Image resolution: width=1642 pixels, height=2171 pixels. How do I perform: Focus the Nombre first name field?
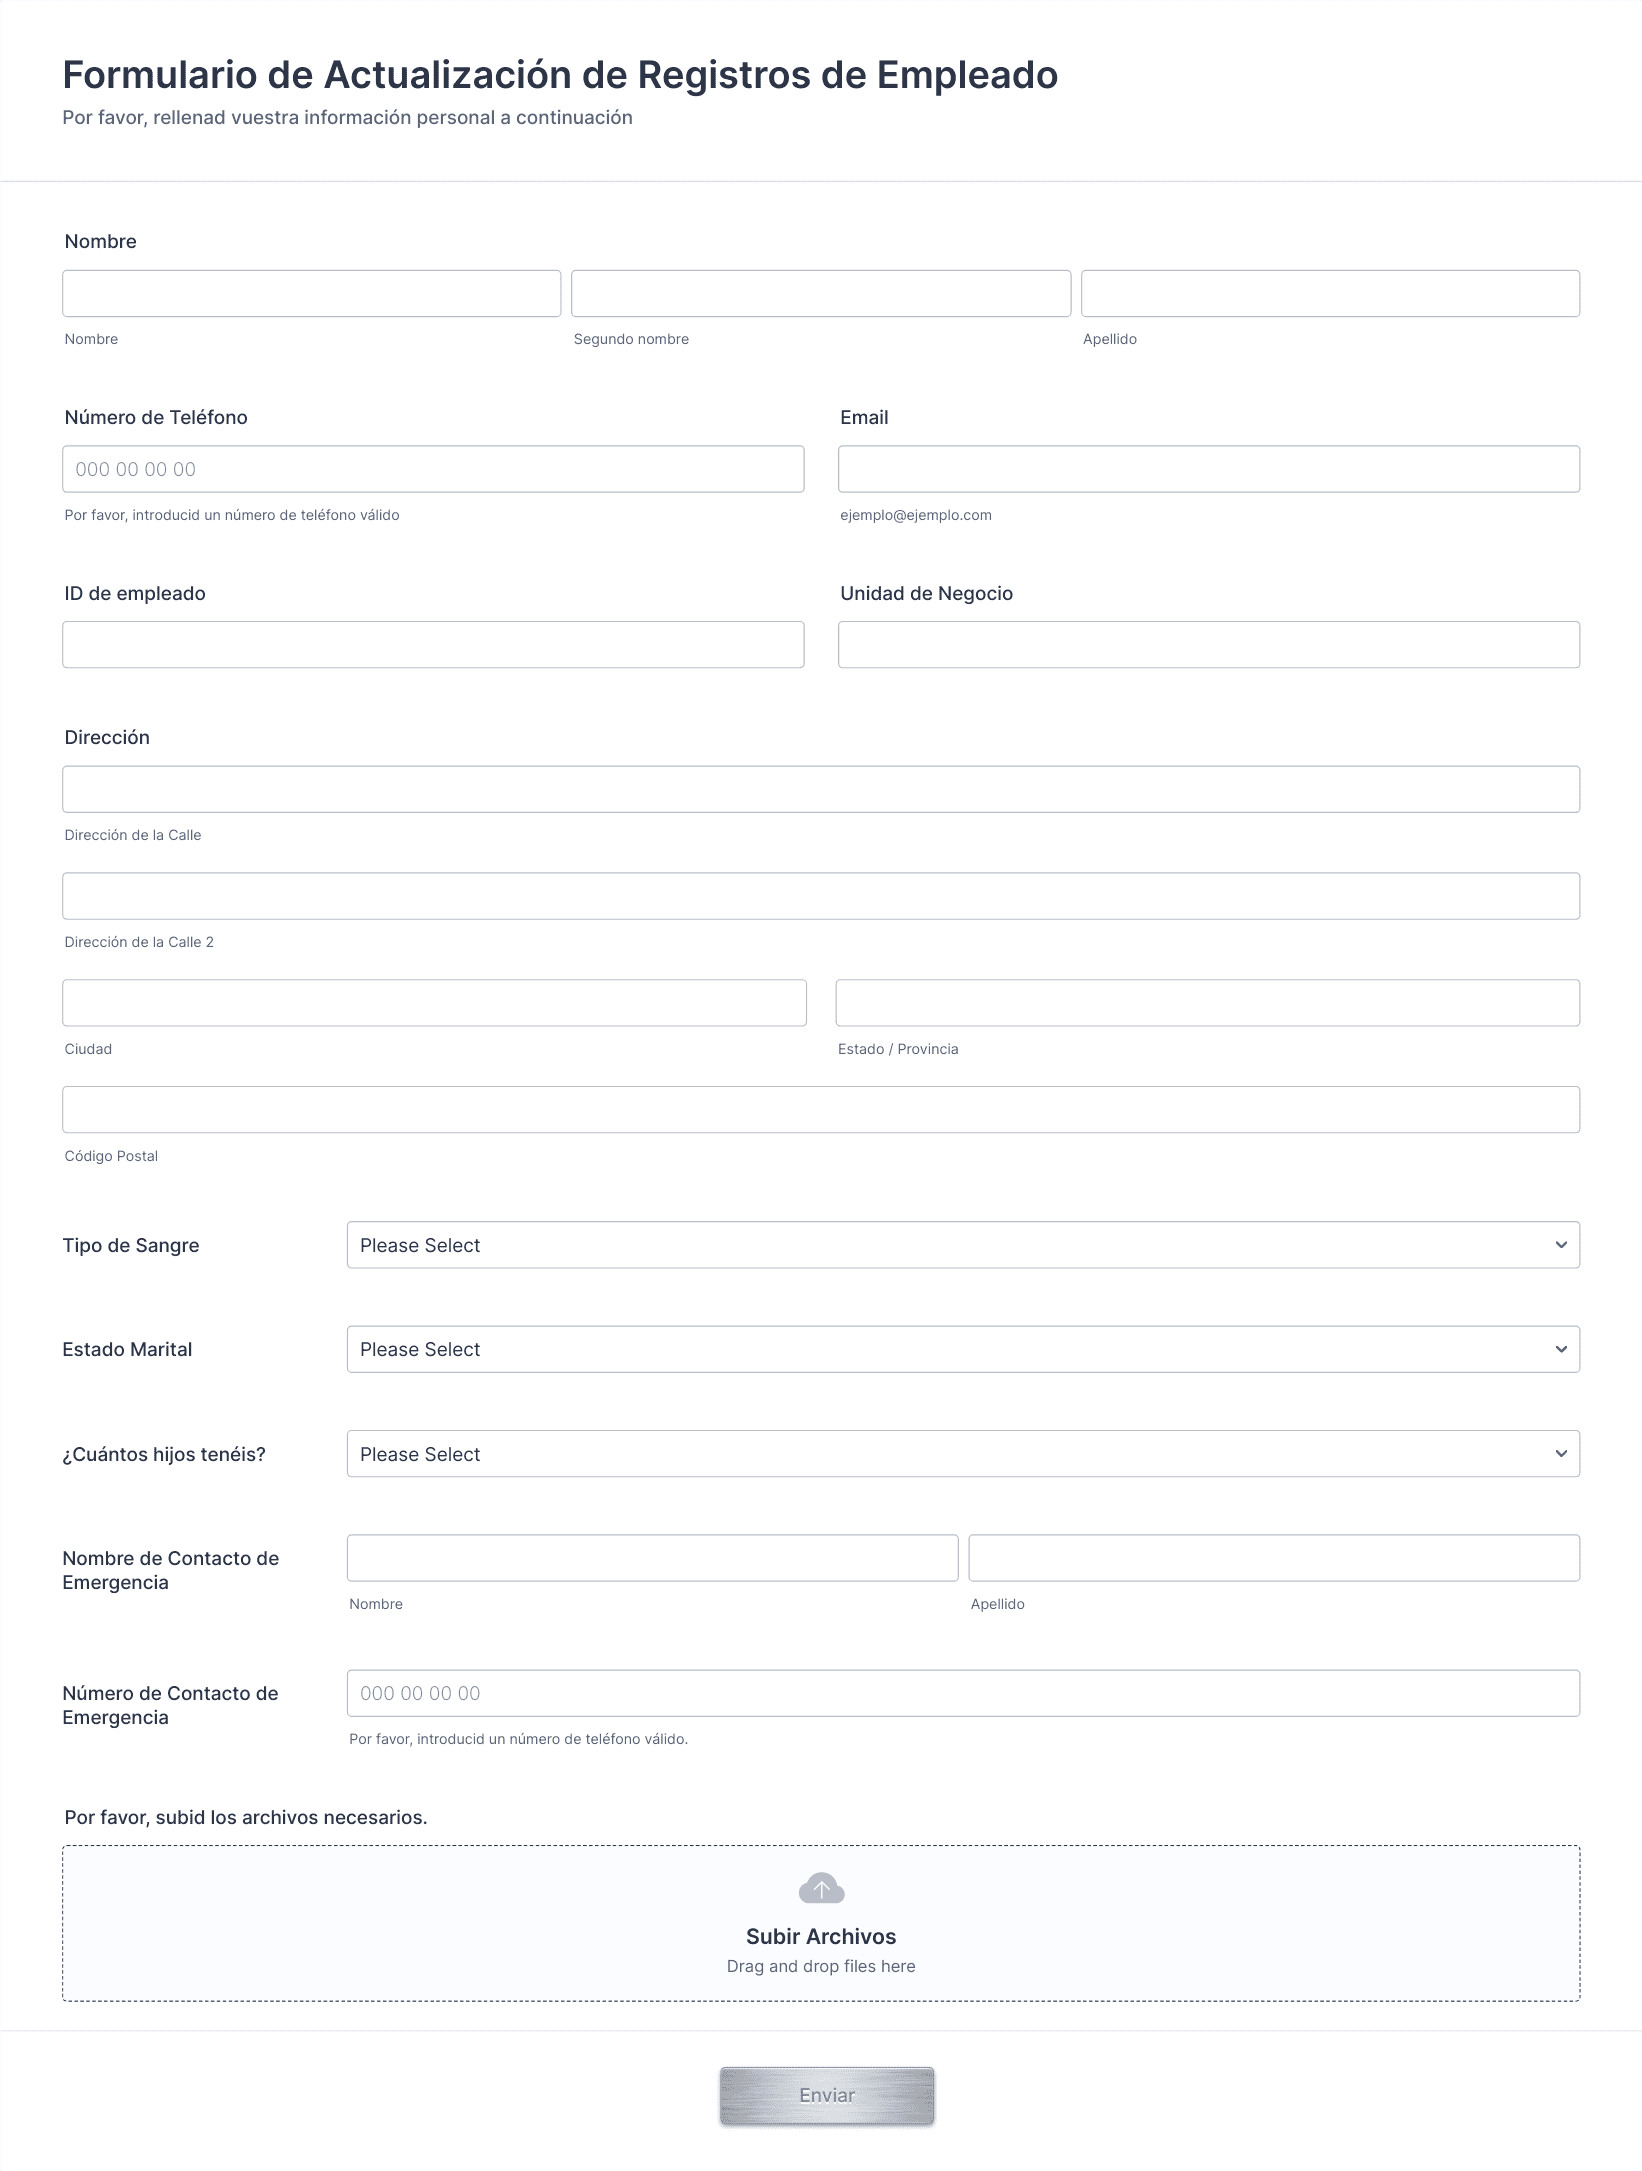coord(311,293)
